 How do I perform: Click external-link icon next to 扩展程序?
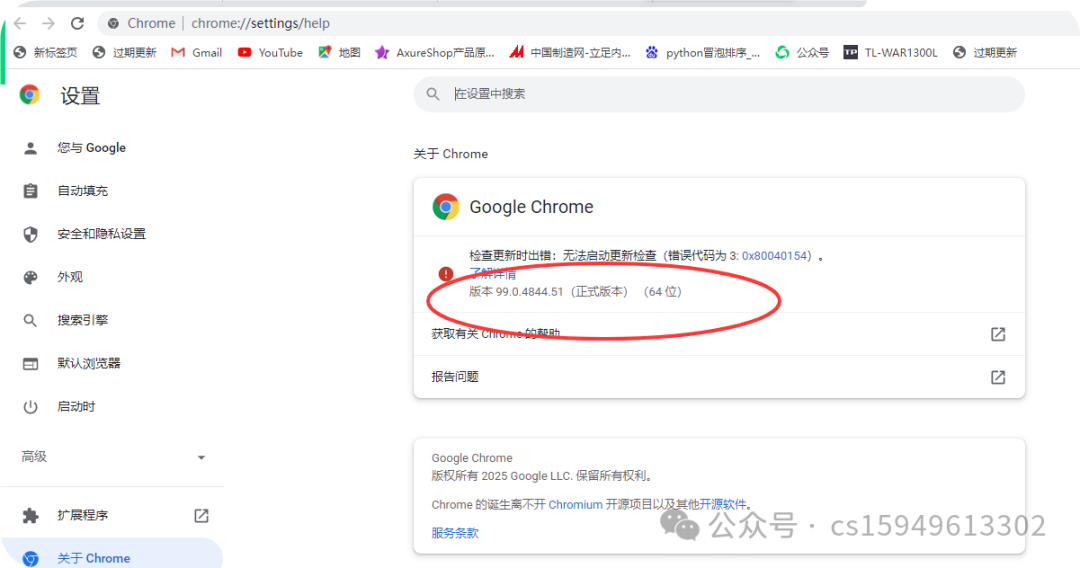(x=201, y=515)
